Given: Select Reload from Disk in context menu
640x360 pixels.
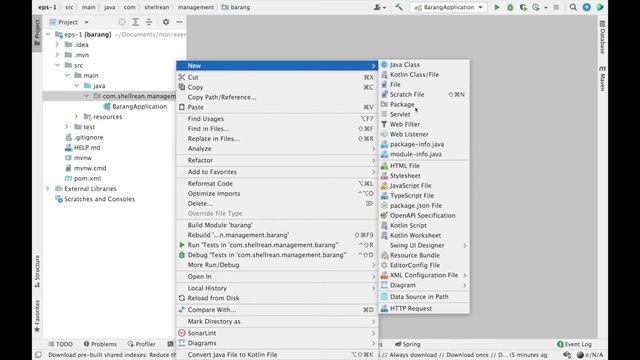Looking at the screenshot, I should tap(277, 298).
